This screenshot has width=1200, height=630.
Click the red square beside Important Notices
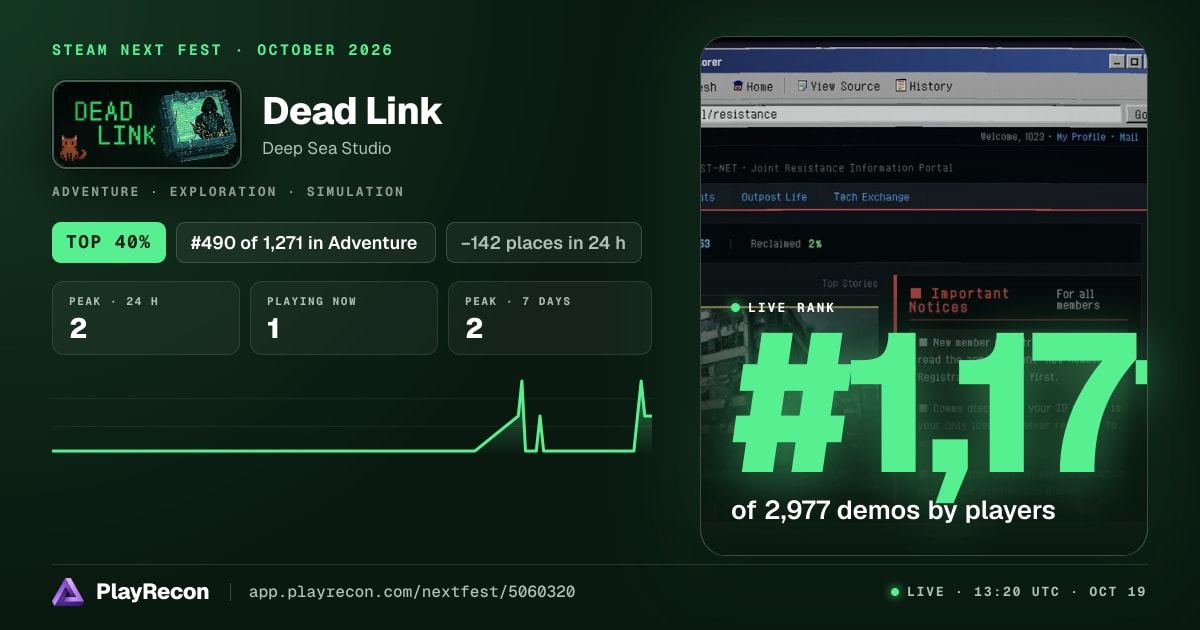[x=915, y=294]
